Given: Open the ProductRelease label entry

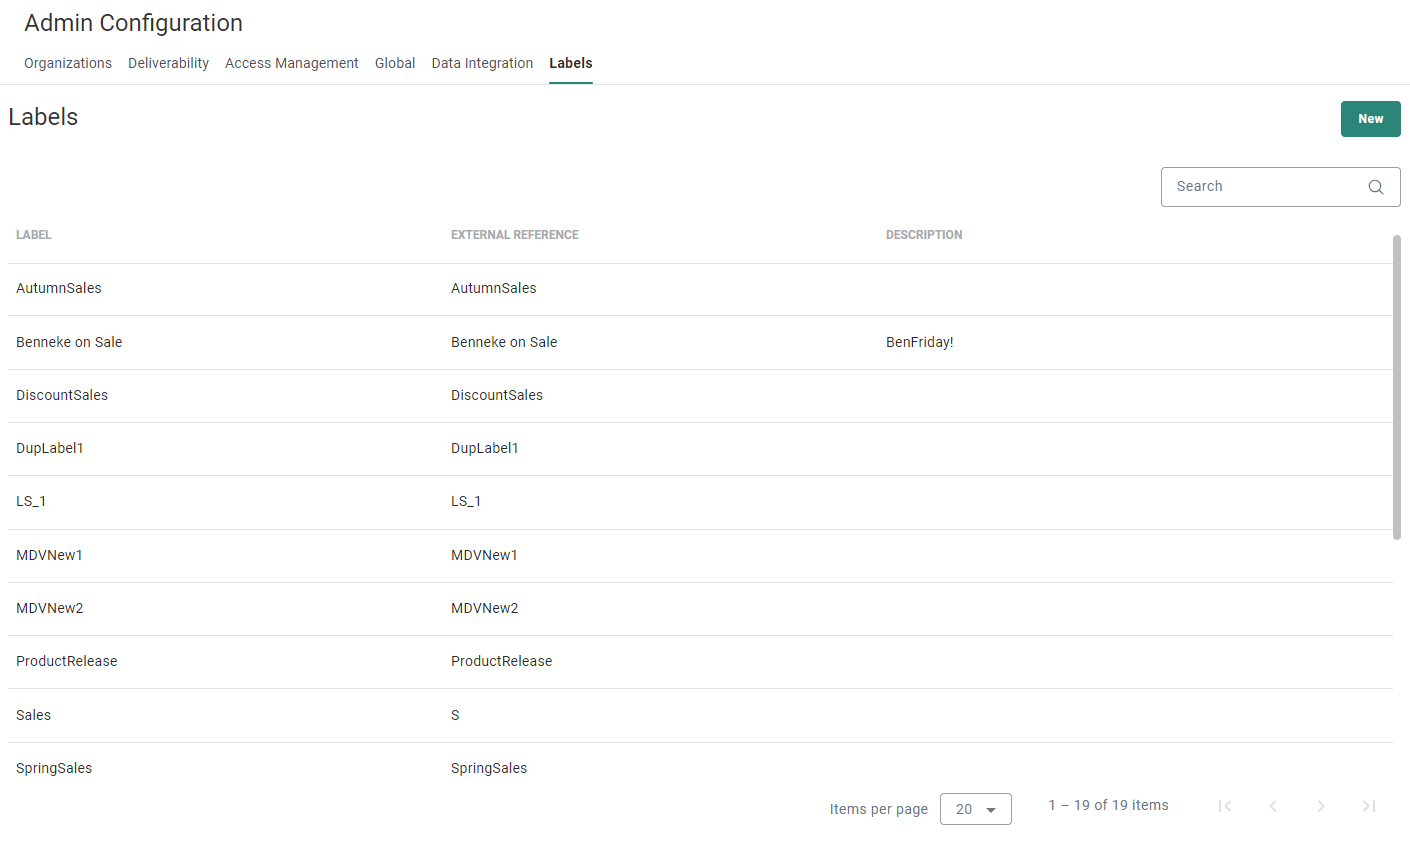Looking at the screenshot, I should 67,661.
